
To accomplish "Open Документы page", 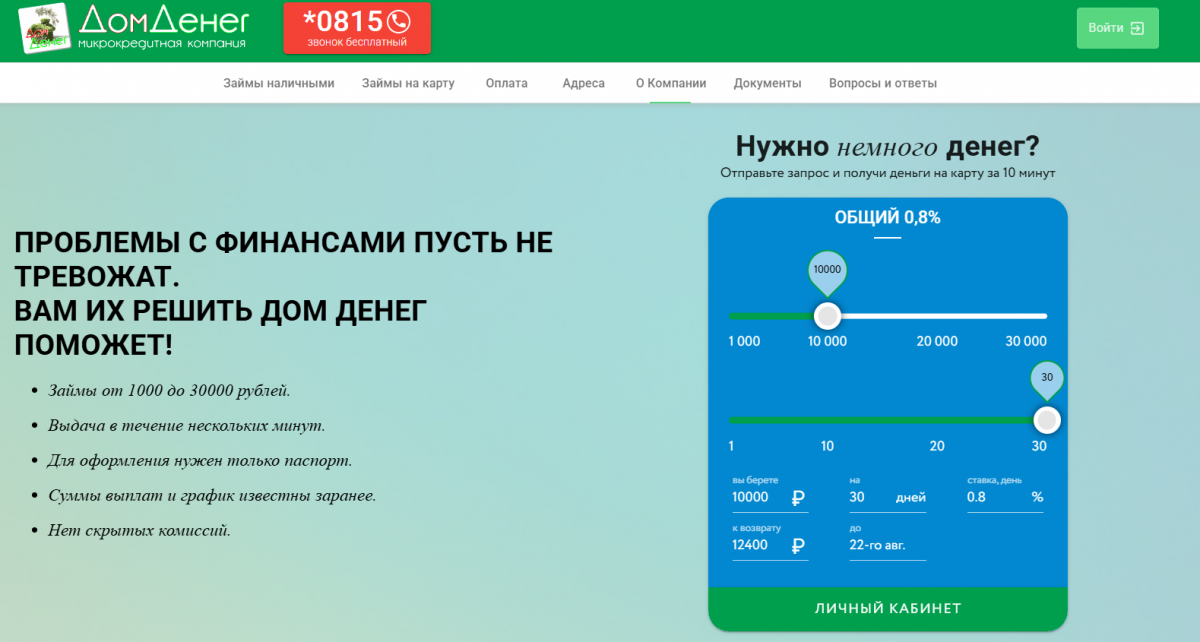I will point(768,83).
